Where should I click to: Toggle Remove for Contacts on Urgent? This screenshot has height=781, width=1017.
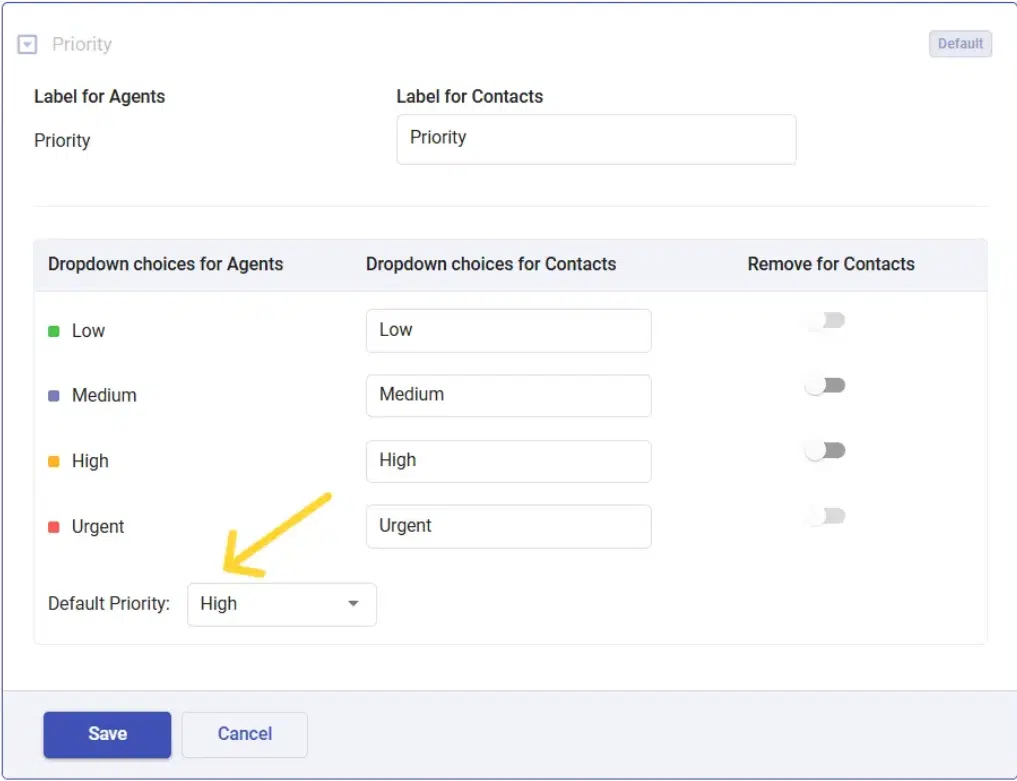(x=826, y=516)
